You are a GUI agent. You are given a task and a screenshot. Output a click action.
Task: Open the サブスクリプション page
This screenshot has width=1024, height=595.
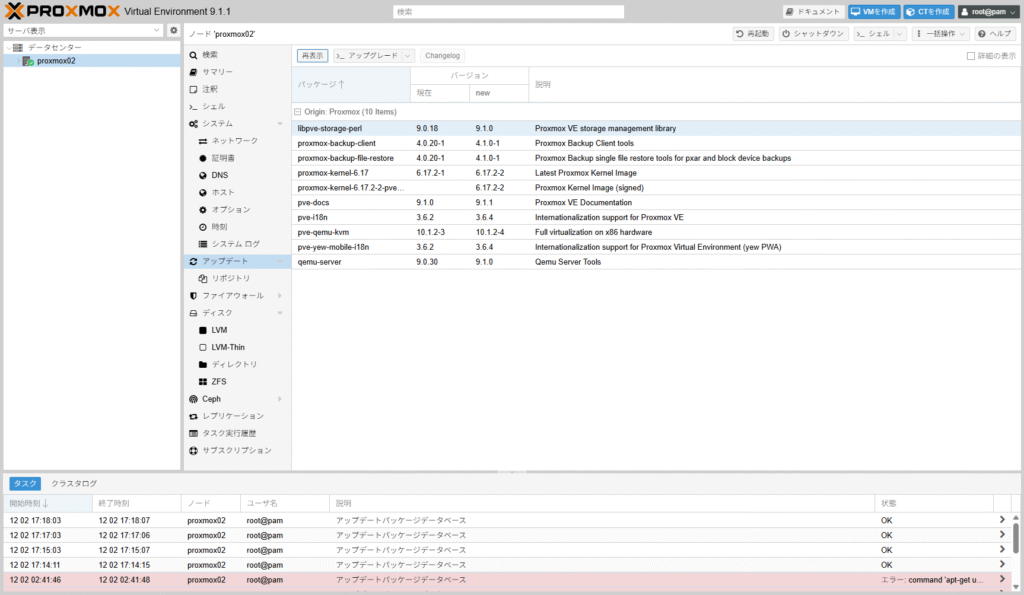236,450
